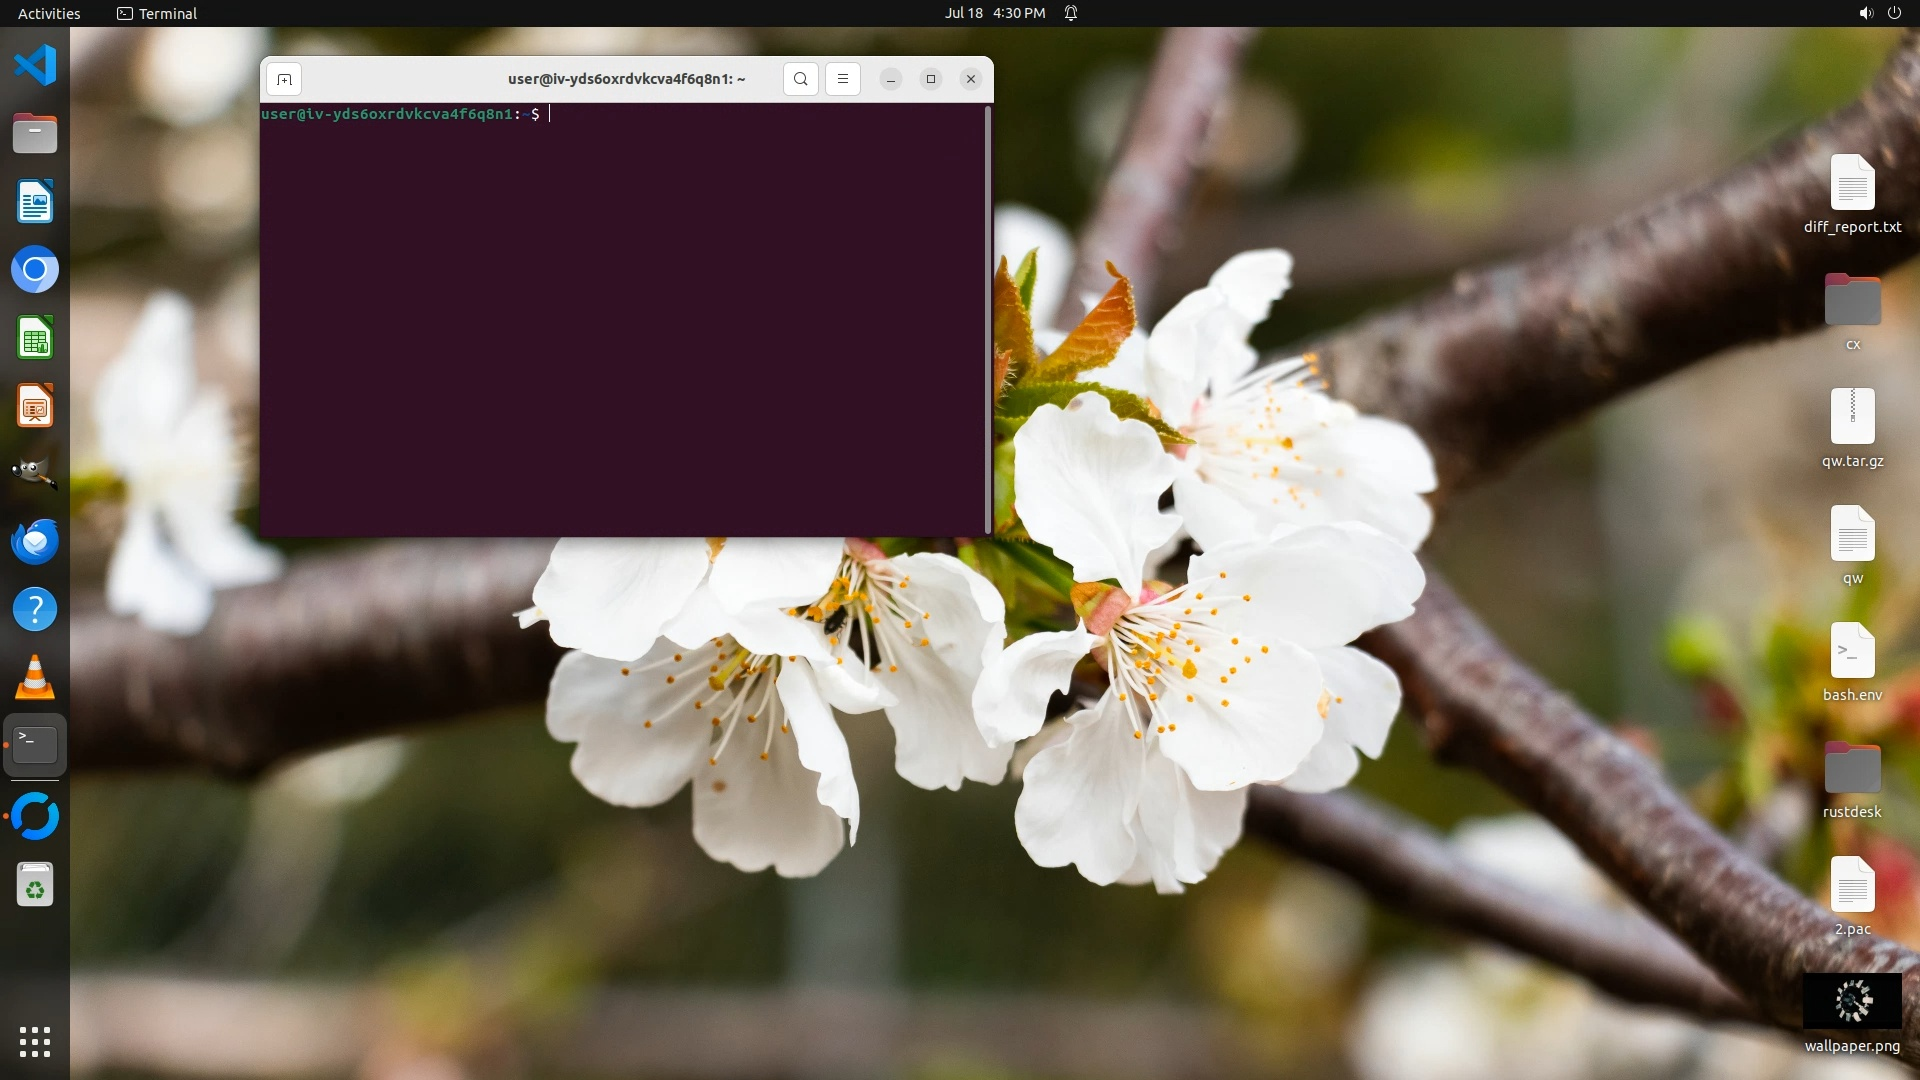Open system volume and power menu

[1879, 13]
